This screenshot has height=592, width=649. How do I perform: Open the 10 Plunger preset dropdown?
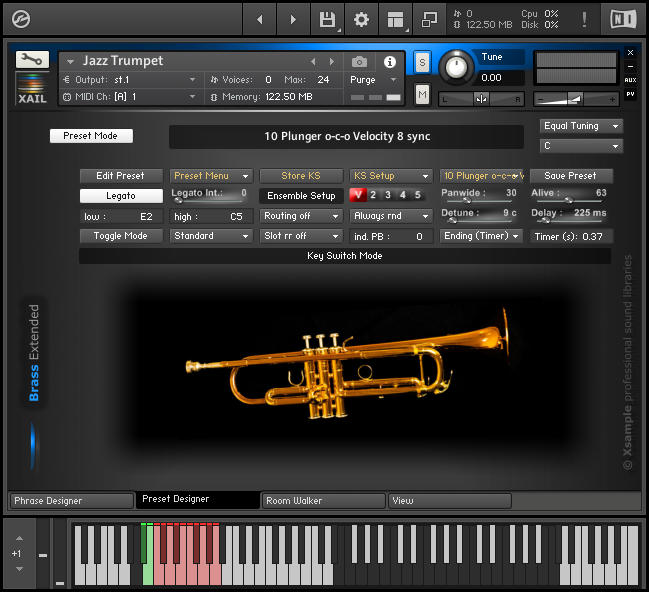(x=482, y=176)
